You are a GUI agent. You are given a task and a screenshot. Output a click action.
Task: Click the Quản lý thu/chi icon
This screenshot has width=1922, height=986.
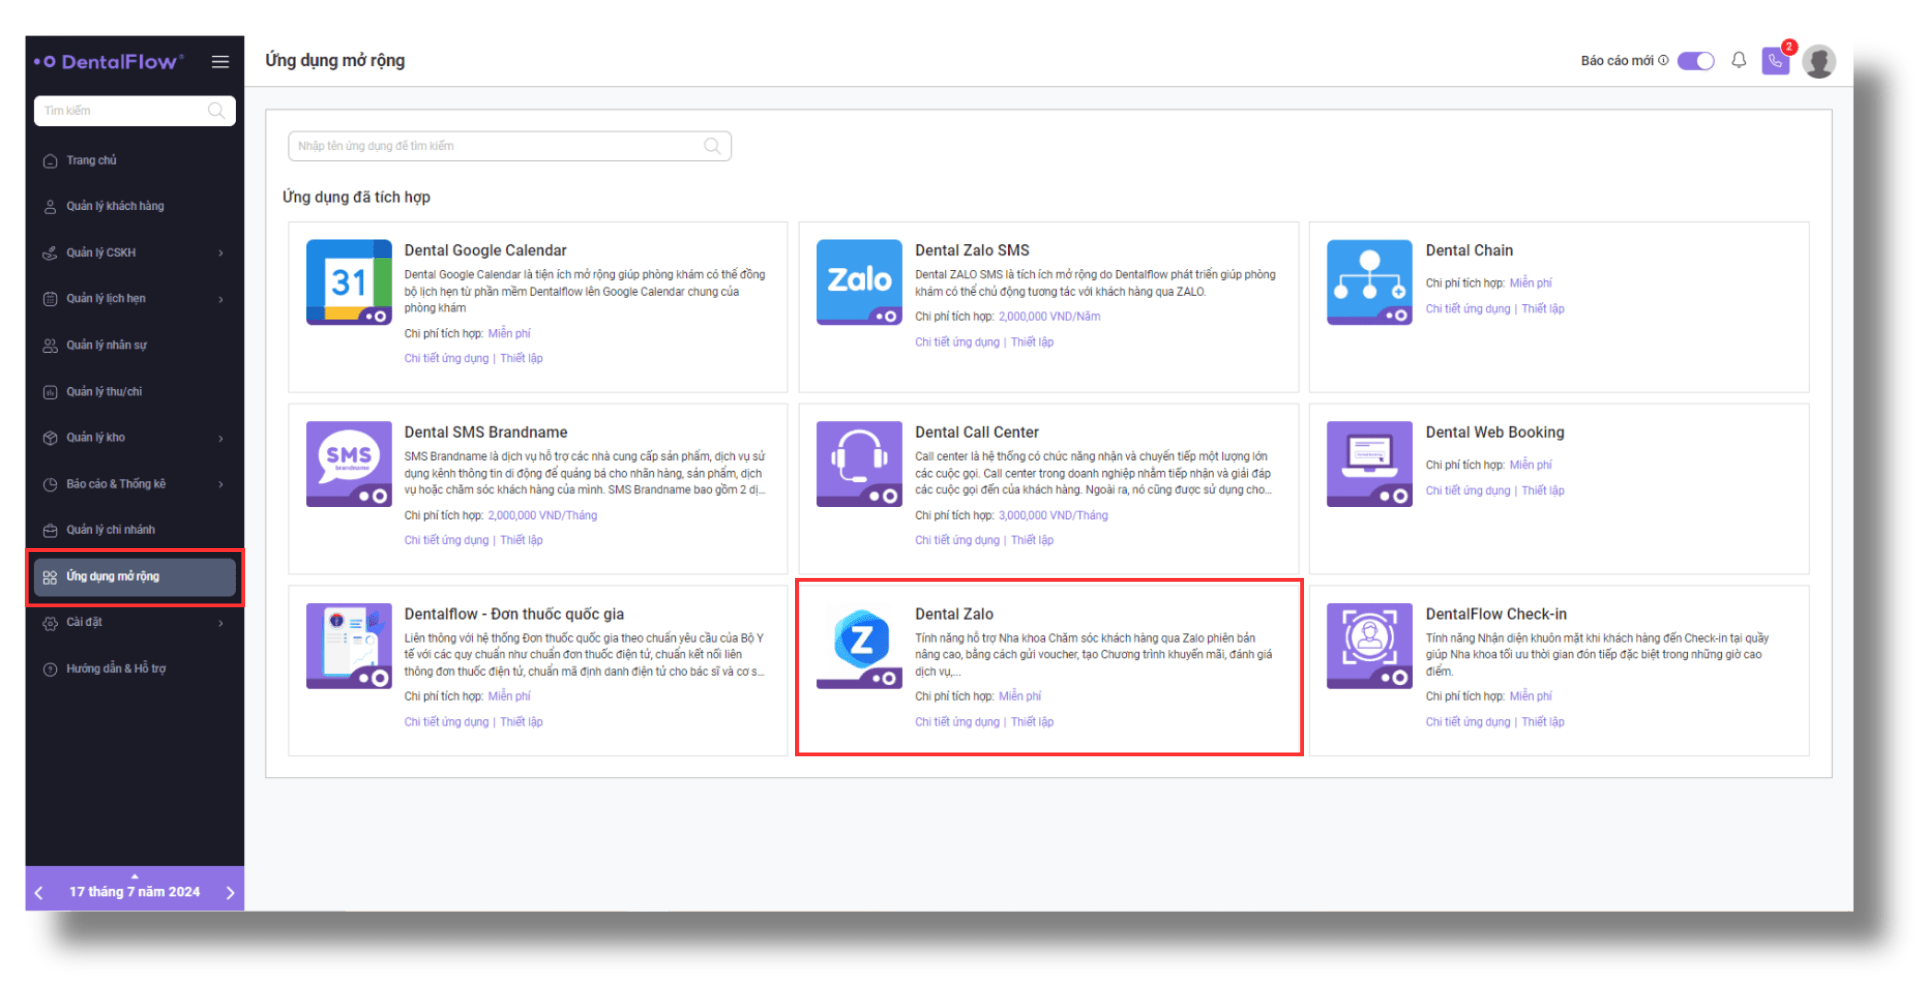coord(50,392)
